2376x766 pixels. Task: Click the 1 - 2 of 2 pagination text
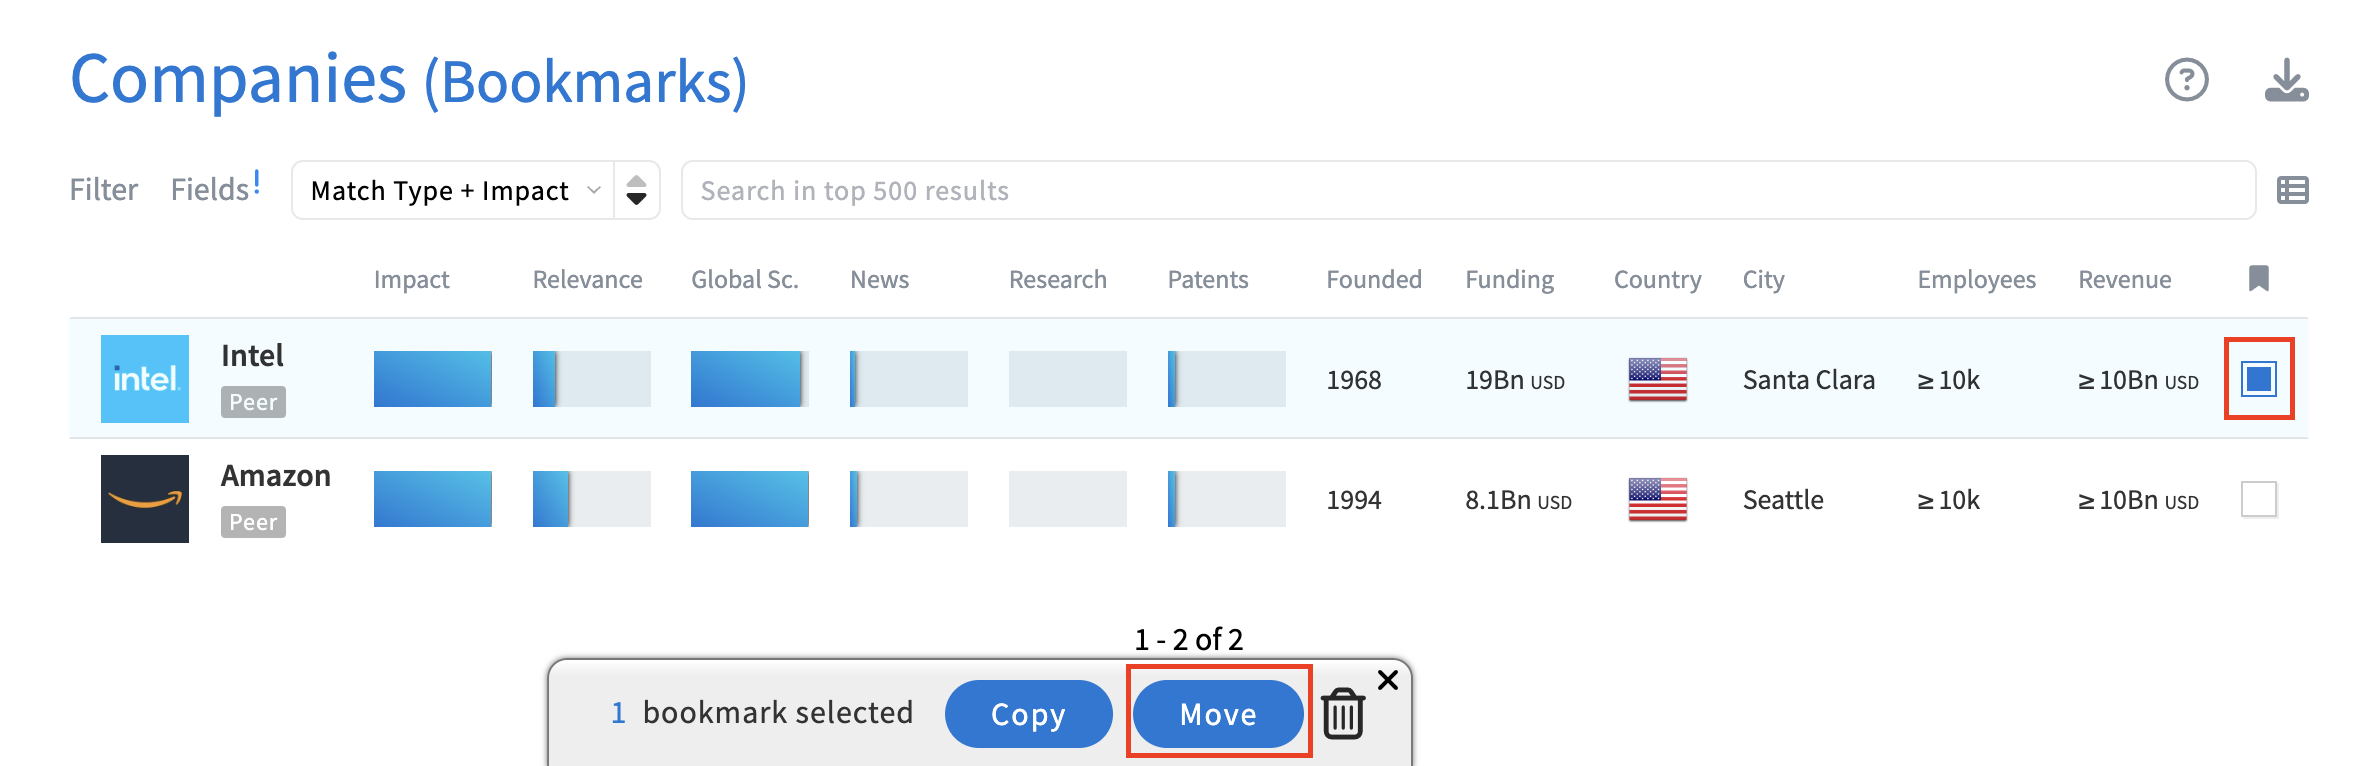click(x=1188, y=639)
